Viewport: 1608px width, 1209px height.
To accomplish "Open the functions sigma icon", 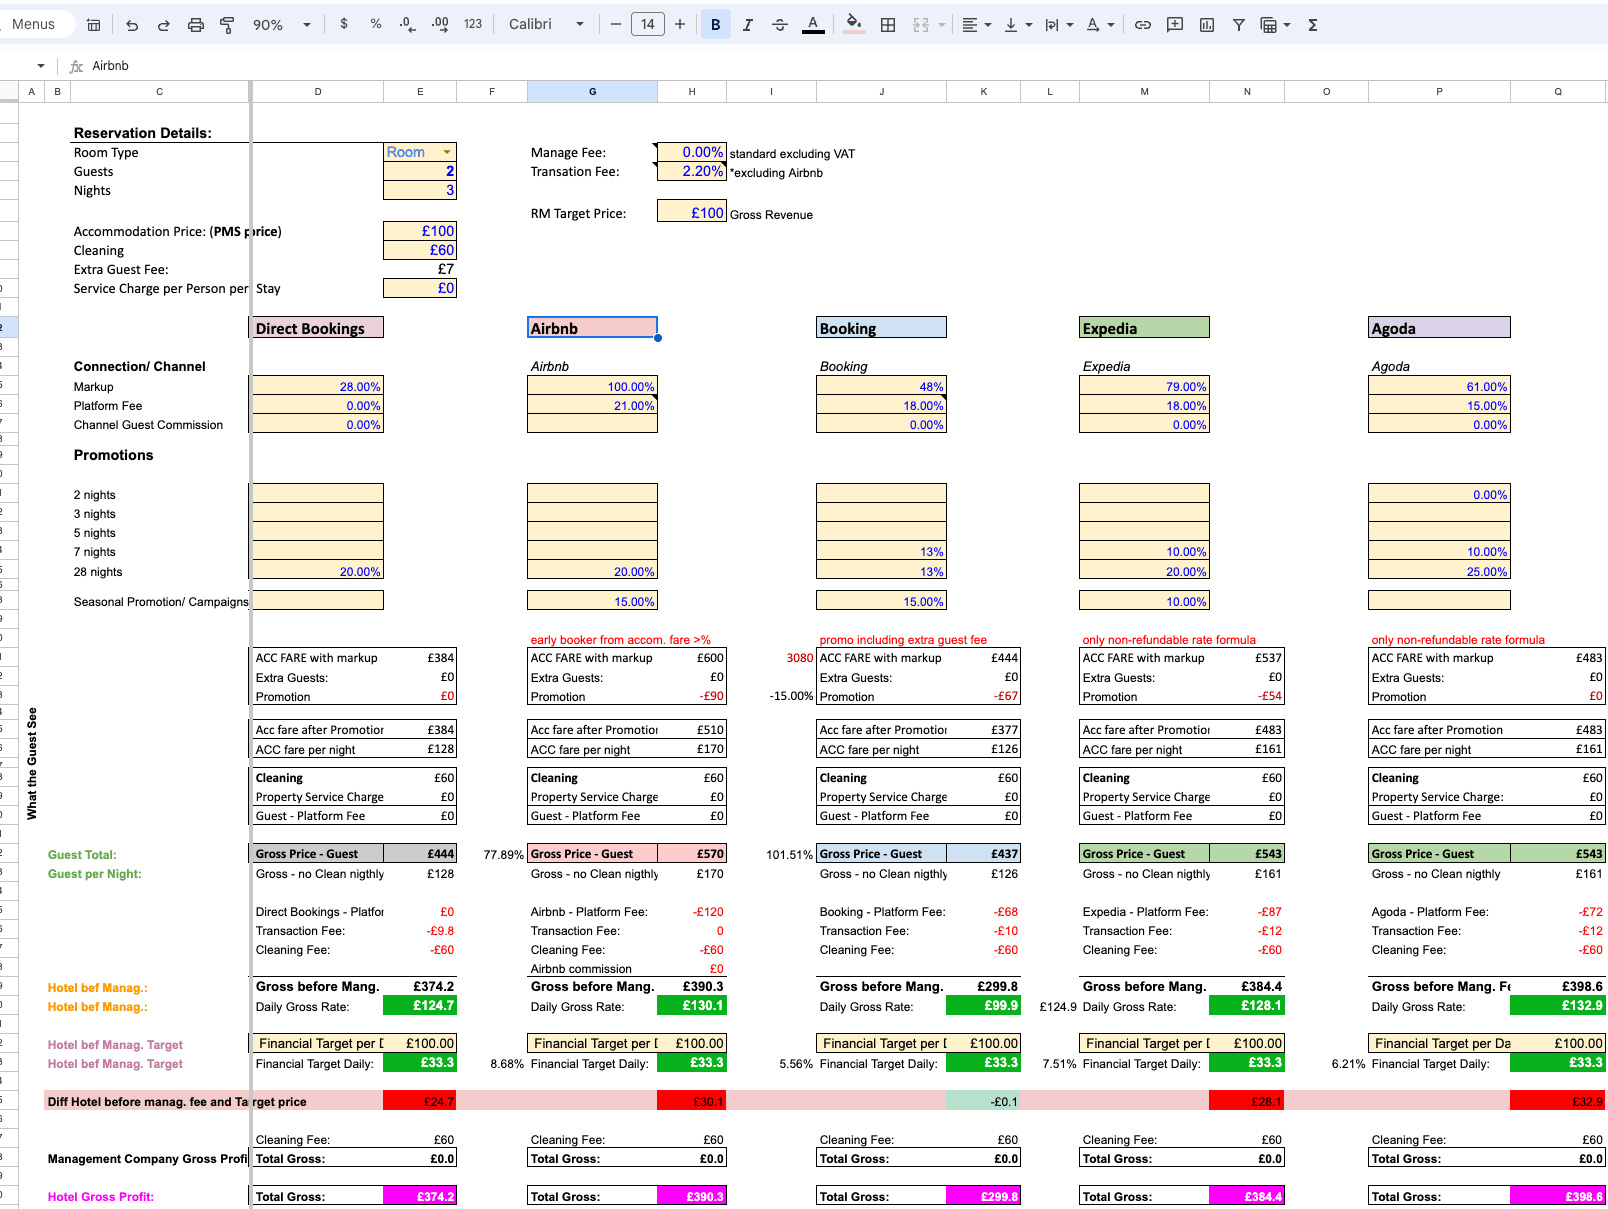I will coord(1313,25).
